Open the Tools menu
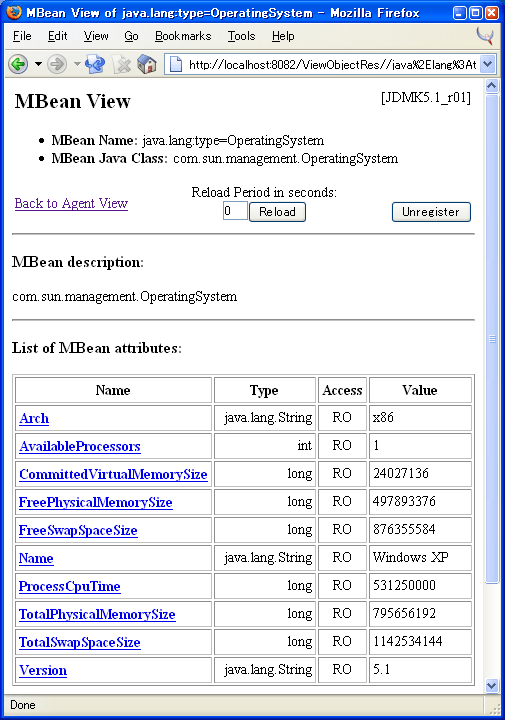Viewport: 505px width, 720px height. [x=241, y=36]
